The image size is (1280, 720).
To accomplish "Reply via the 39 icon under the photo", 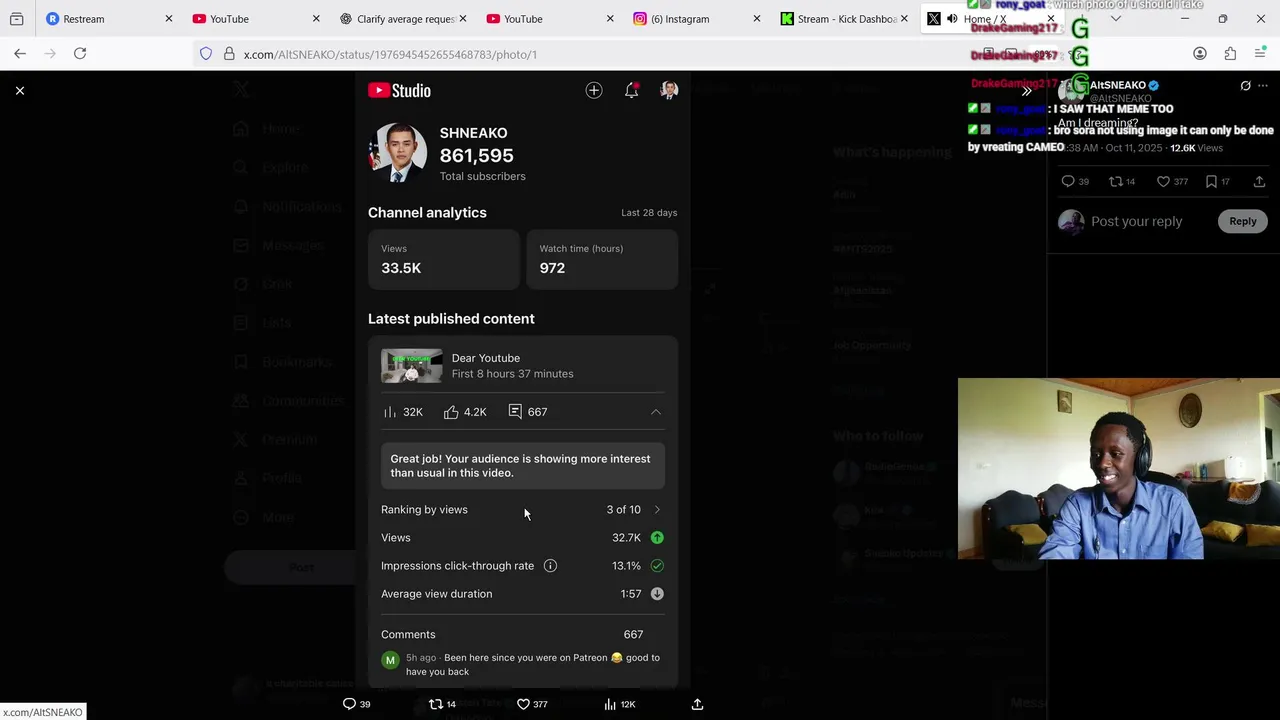I will [x=350, y=704].
